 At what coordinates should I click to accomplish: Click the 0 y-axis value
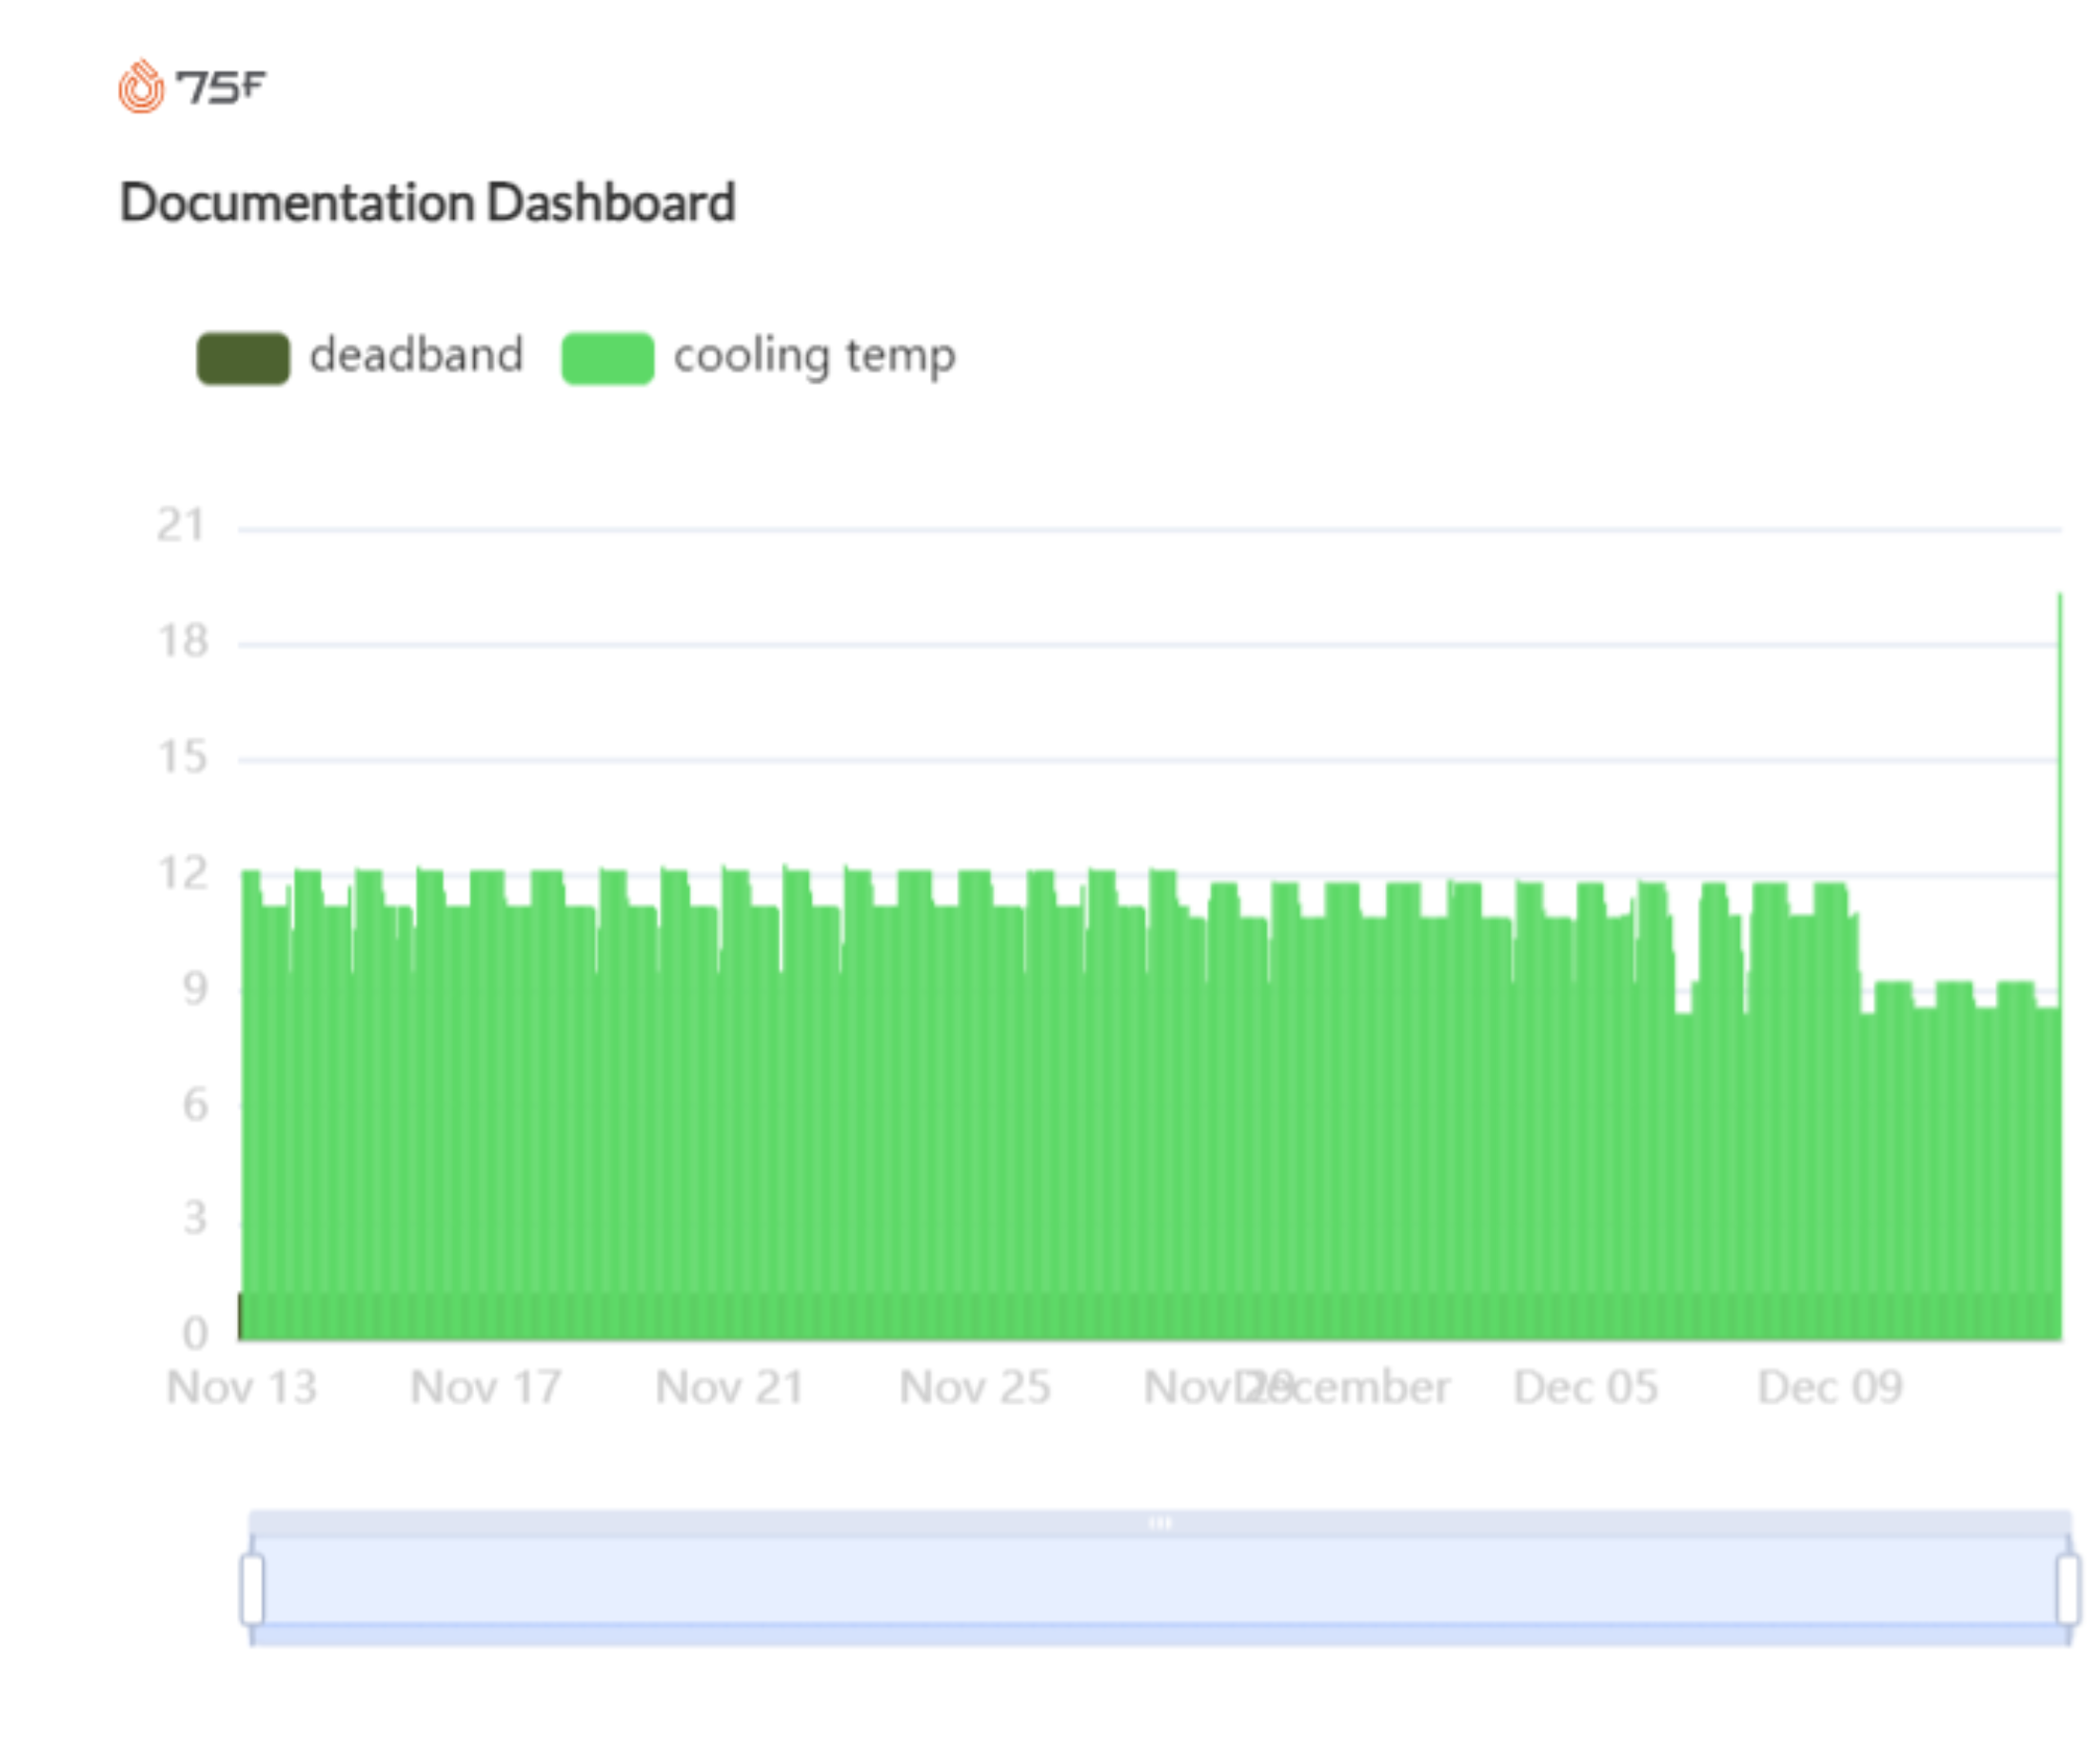[x=196, y=1334]
